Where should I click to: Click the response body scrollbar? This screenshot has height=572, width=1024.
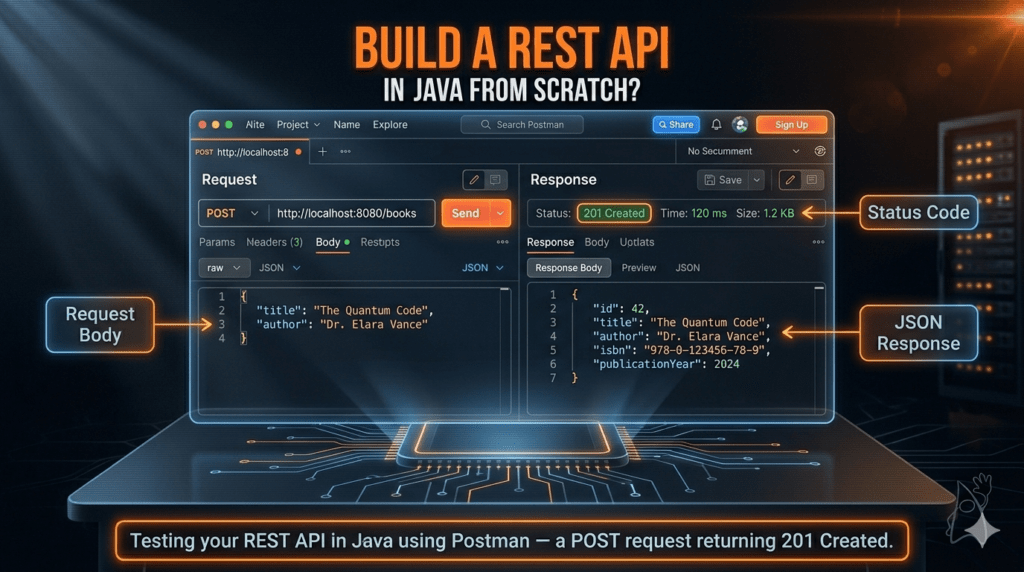coord(819,349)
